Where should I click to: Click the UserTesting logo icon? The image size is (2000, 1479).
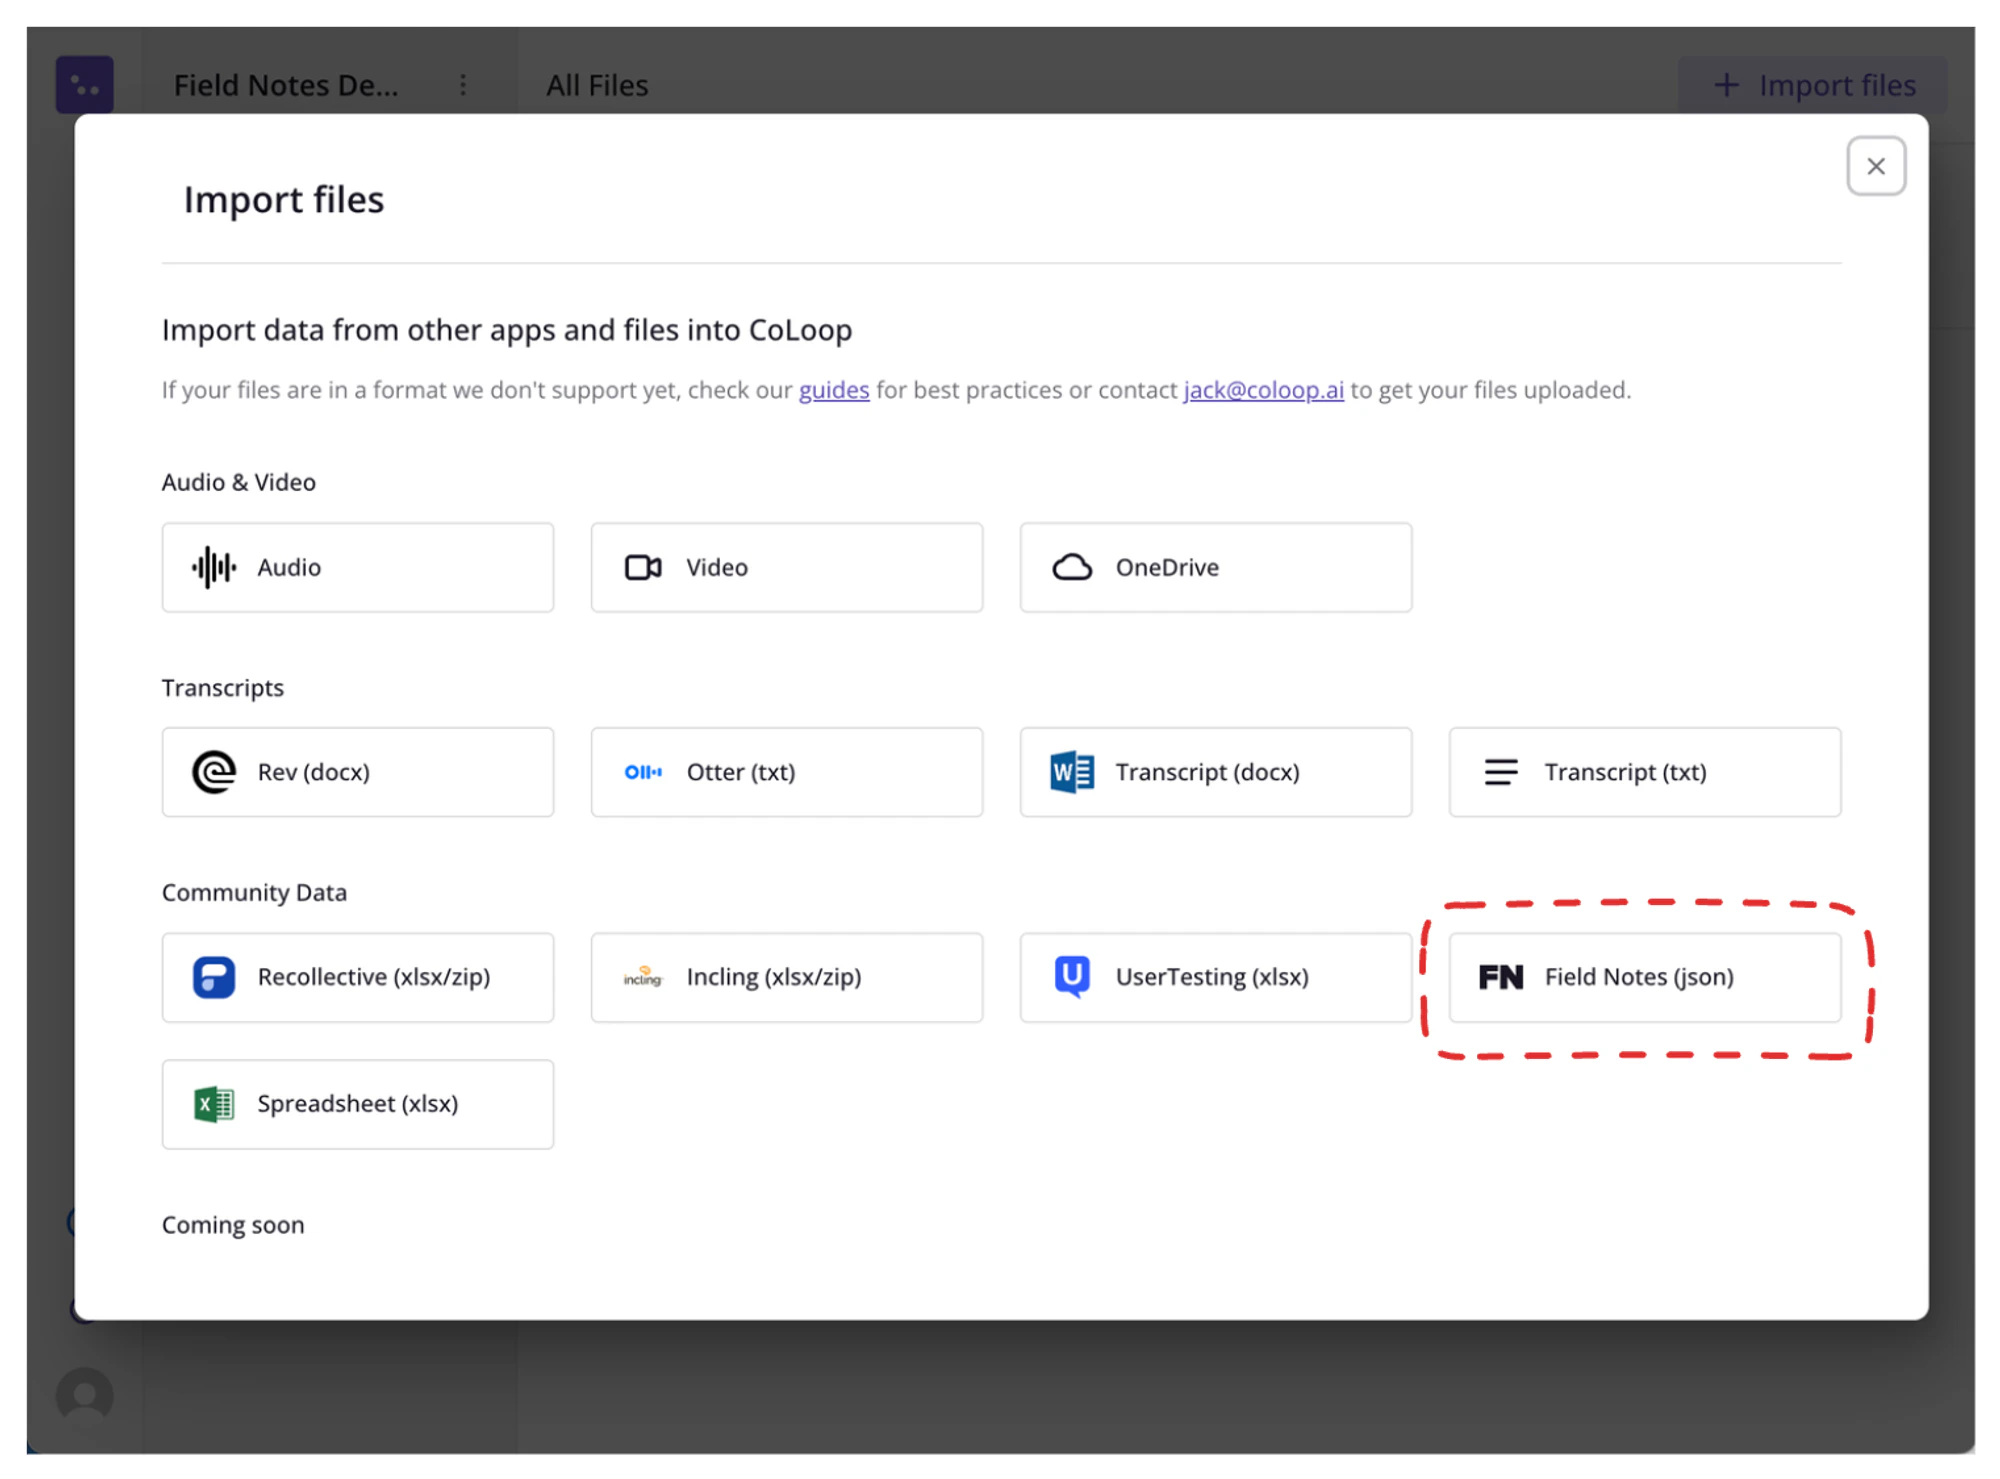[x=1072, y=977]
